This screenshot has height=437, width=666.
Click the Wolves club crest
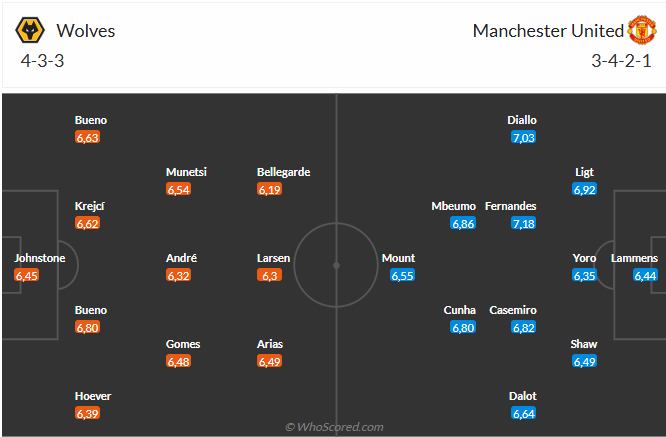point(30,31)
